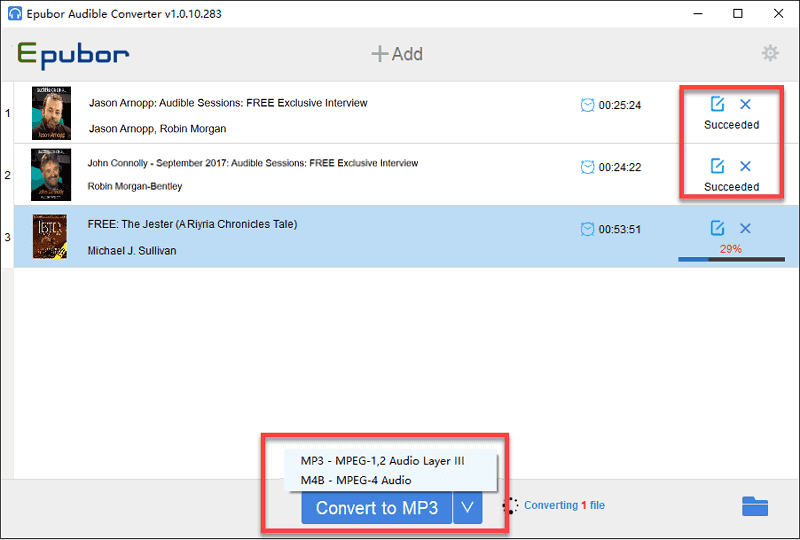Image resolution: width=800 pixels, height=540 pixels.
Task: Expand the output format dropdown arrow
Action: click(467, 508)
